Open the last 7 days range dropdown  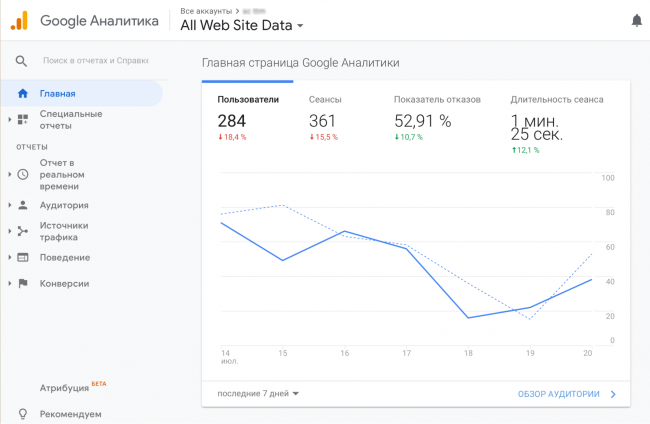(258, 394)
